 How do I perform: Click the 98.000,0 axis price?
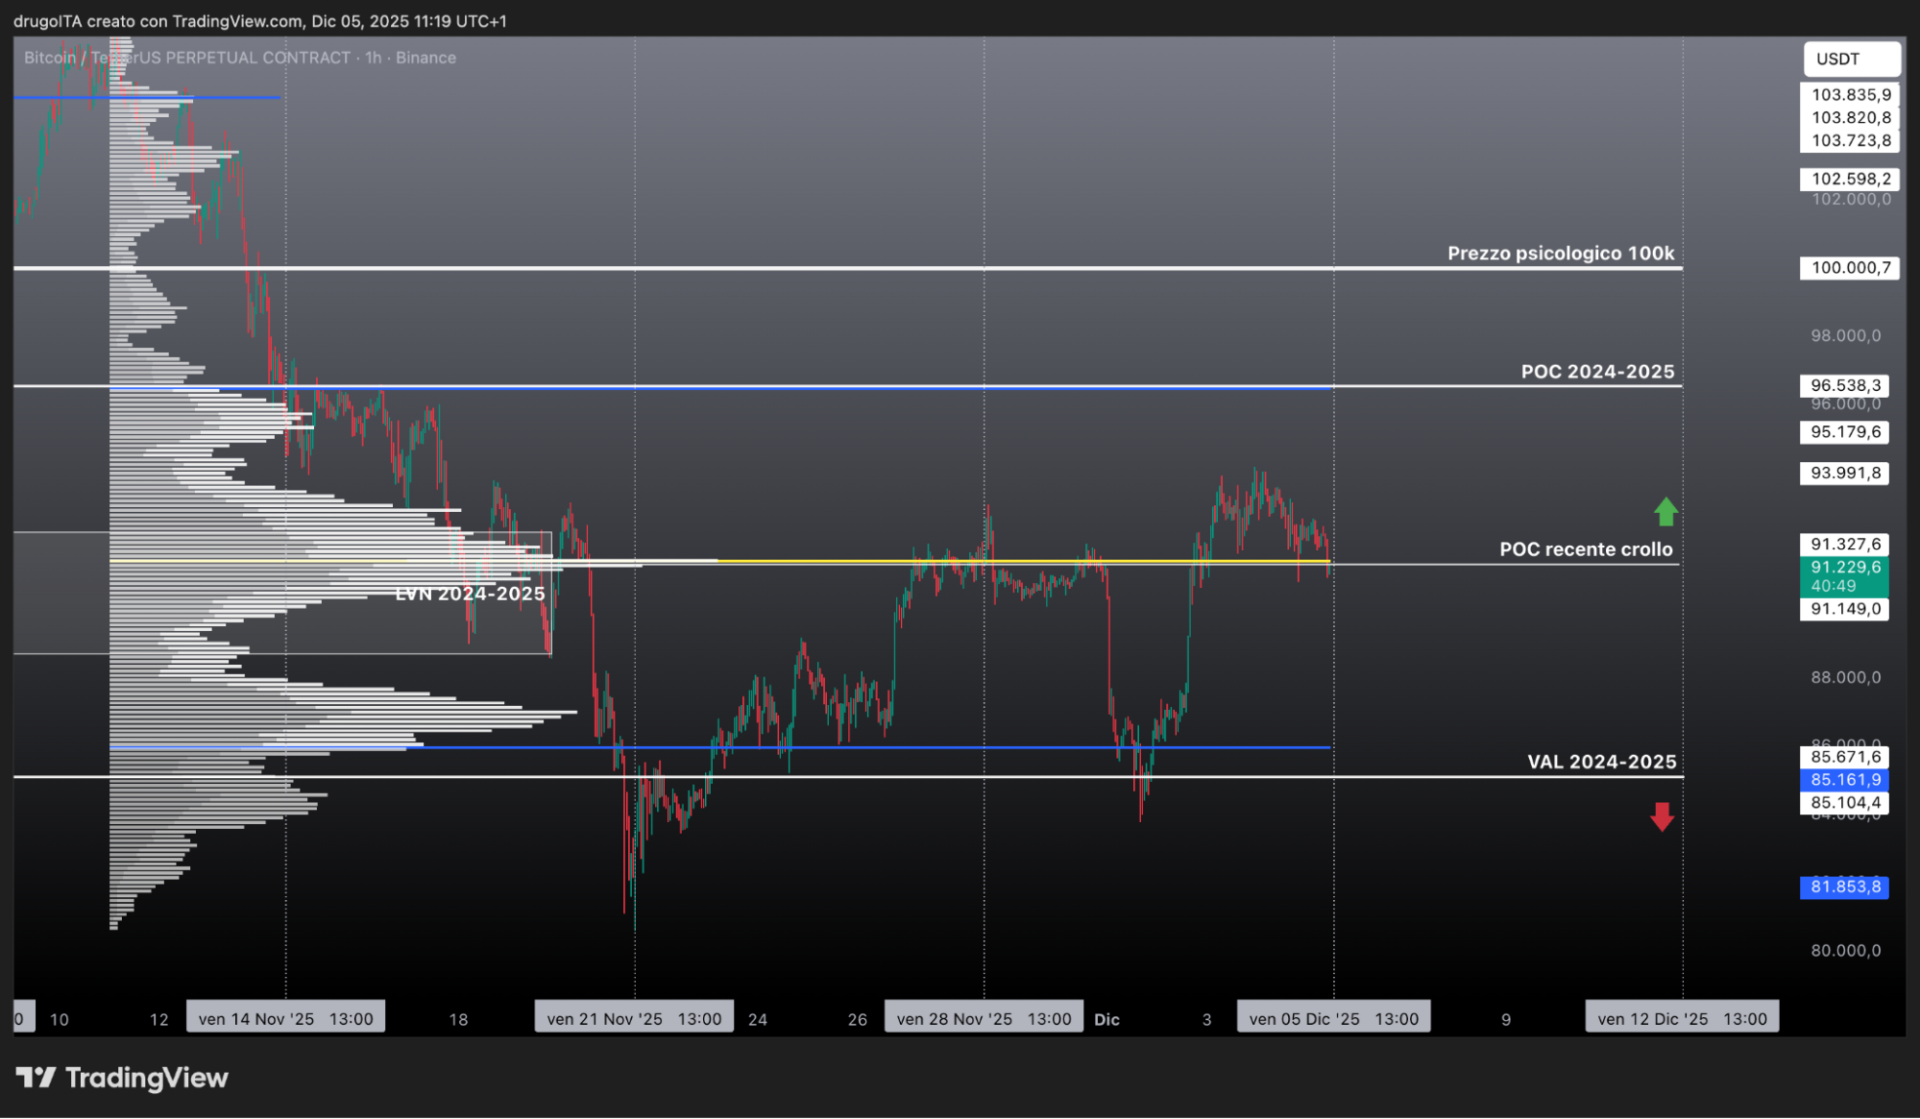tap(1845, 336)
